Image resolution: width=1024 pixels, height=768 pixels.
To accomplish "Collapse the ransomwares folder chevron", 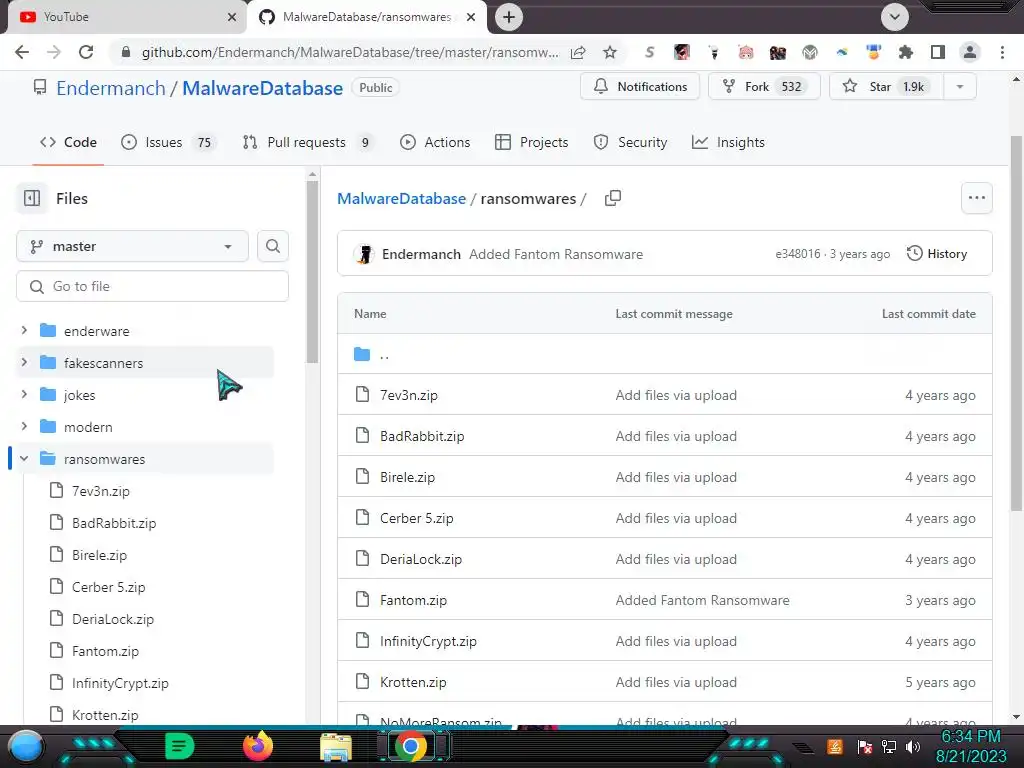I will click(x=24, y=458).
